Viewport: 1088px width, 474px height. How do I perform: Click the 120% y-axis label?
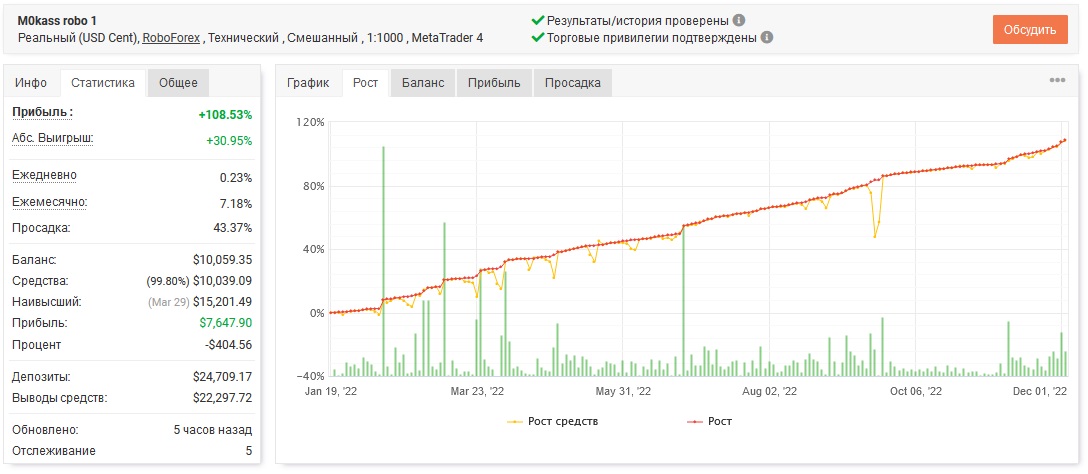click(310, 122)
